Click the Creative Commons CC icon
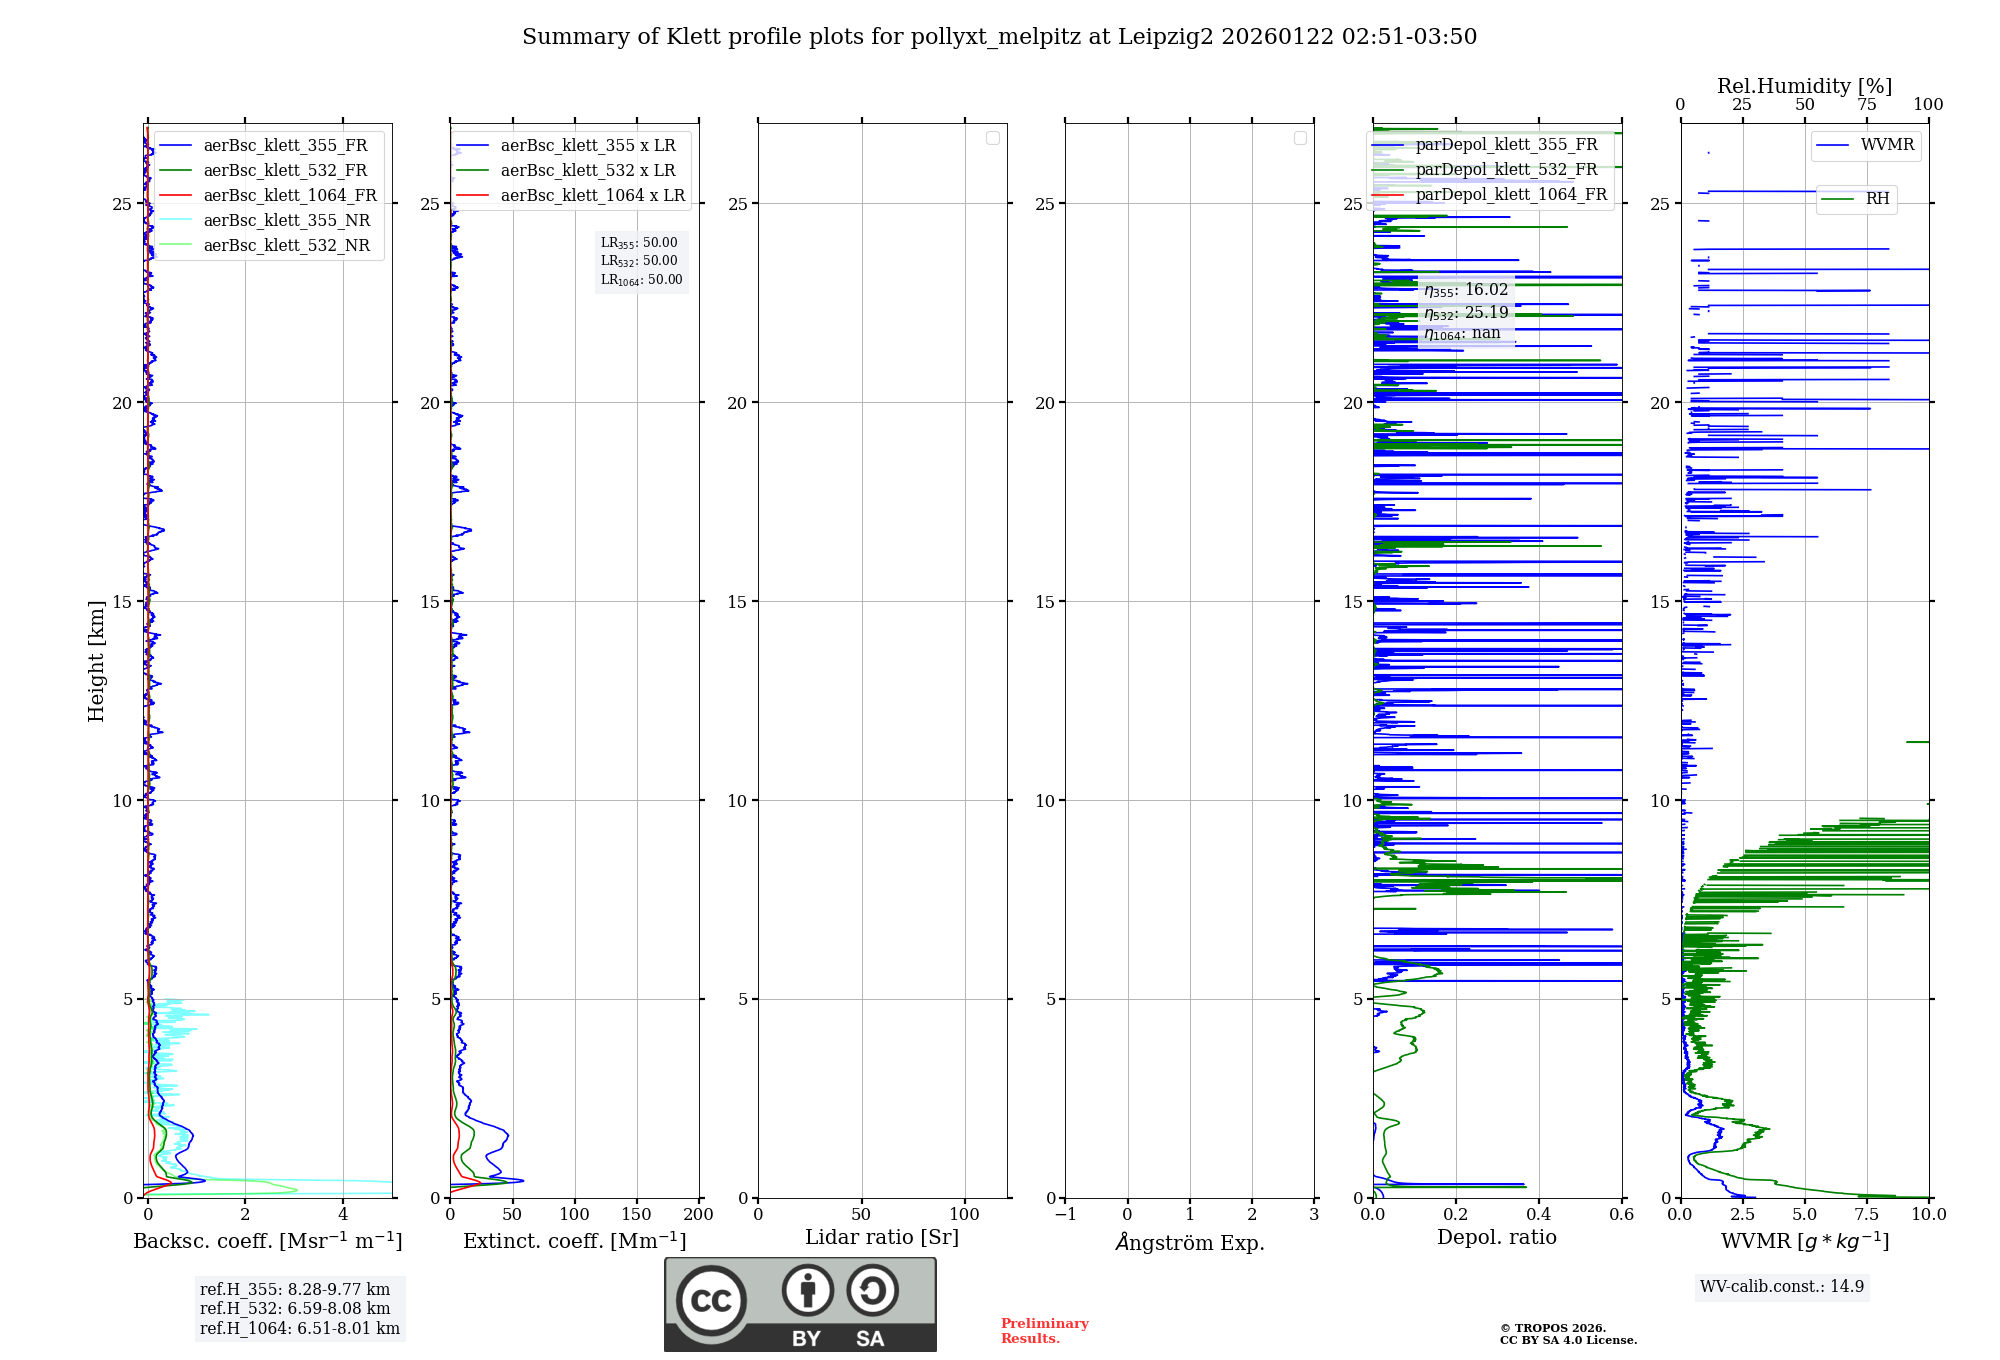The image size is (2000, 1360). 711,1301
